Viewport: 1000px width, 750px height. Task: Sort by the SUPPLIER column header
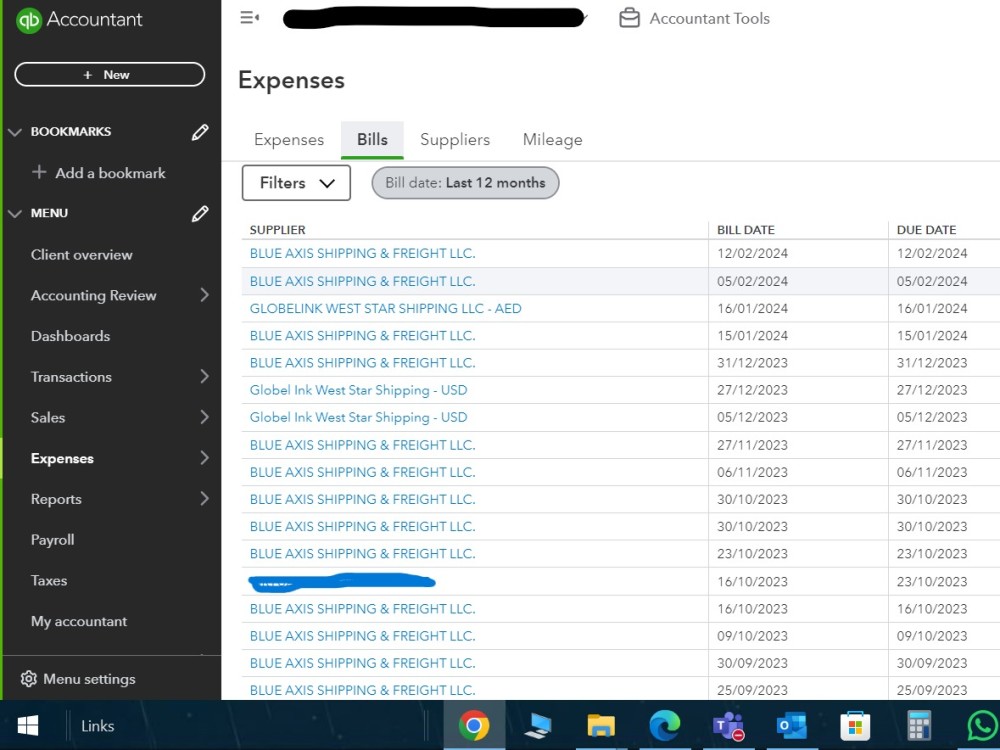277,230
